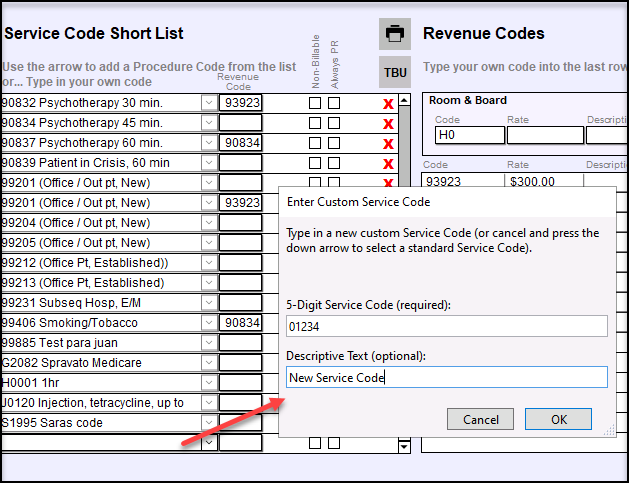
Task: Check Non-Billable for 90832 Psychotherapy 30 min
Action: pyautogui.click(x=315, y=103)
